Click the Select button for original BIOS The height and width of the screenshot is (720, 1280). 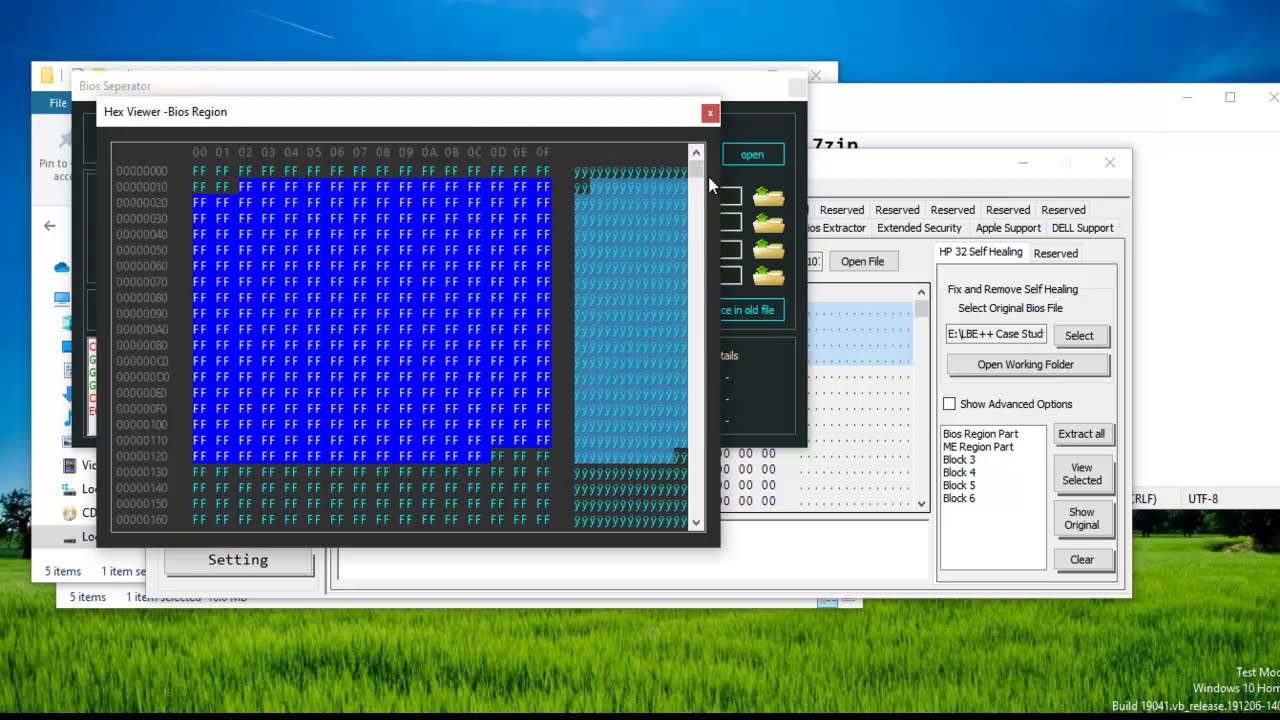tap(1079, 336)
